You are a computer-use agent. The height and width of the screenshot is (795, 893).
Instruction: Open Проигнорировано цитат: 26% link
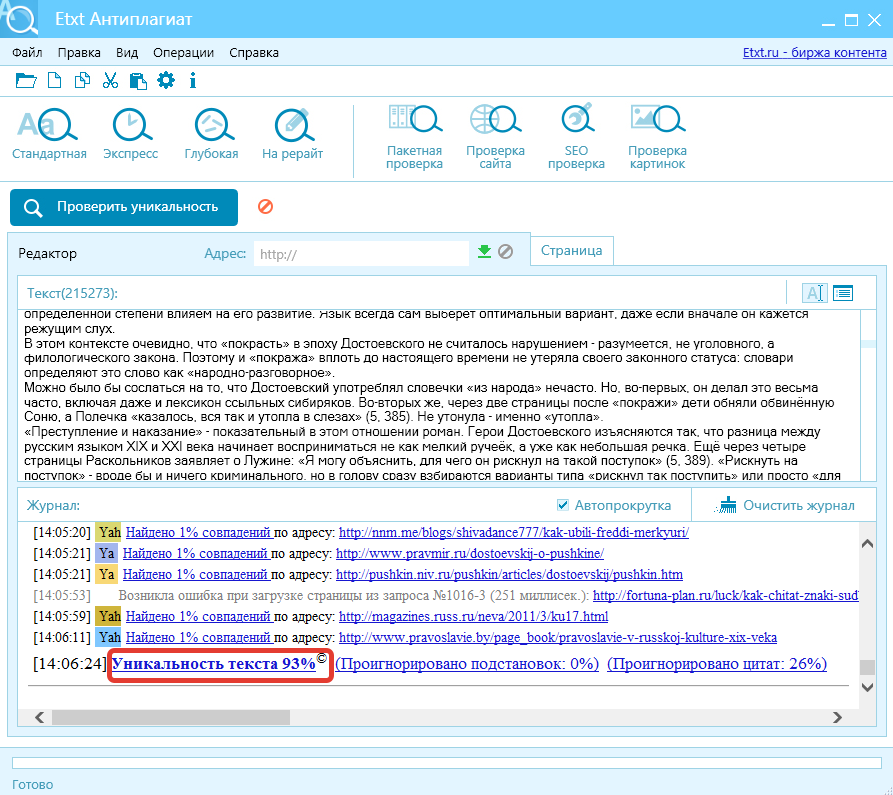[717, 664]
